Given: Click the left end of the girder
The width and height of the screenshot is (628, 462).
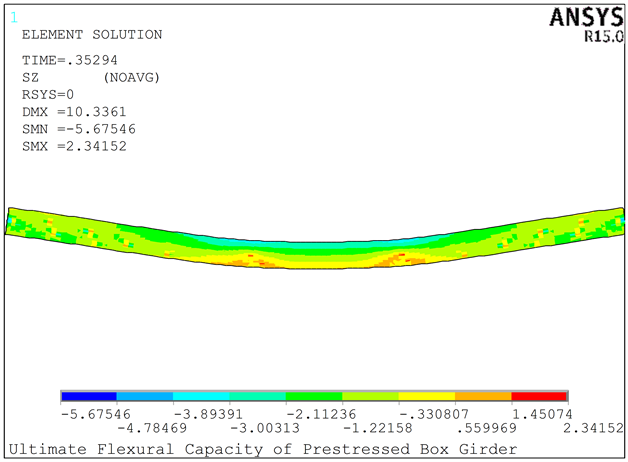Looking at the screenshot, I should (14, 221).
